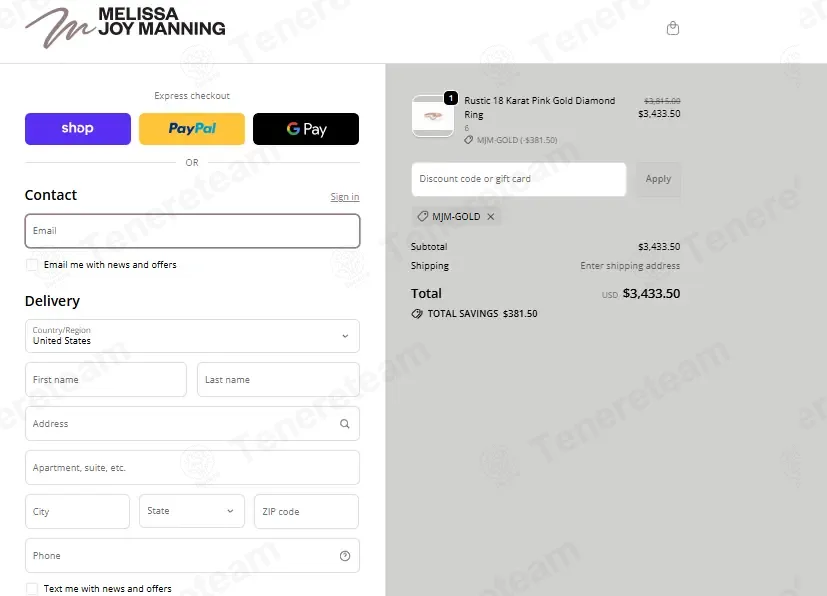The height and width of the screenshot is (596, 827).
Task: Click the TOTAL SAVINGS $381.50 text
Action: click(x=482, y=314)
